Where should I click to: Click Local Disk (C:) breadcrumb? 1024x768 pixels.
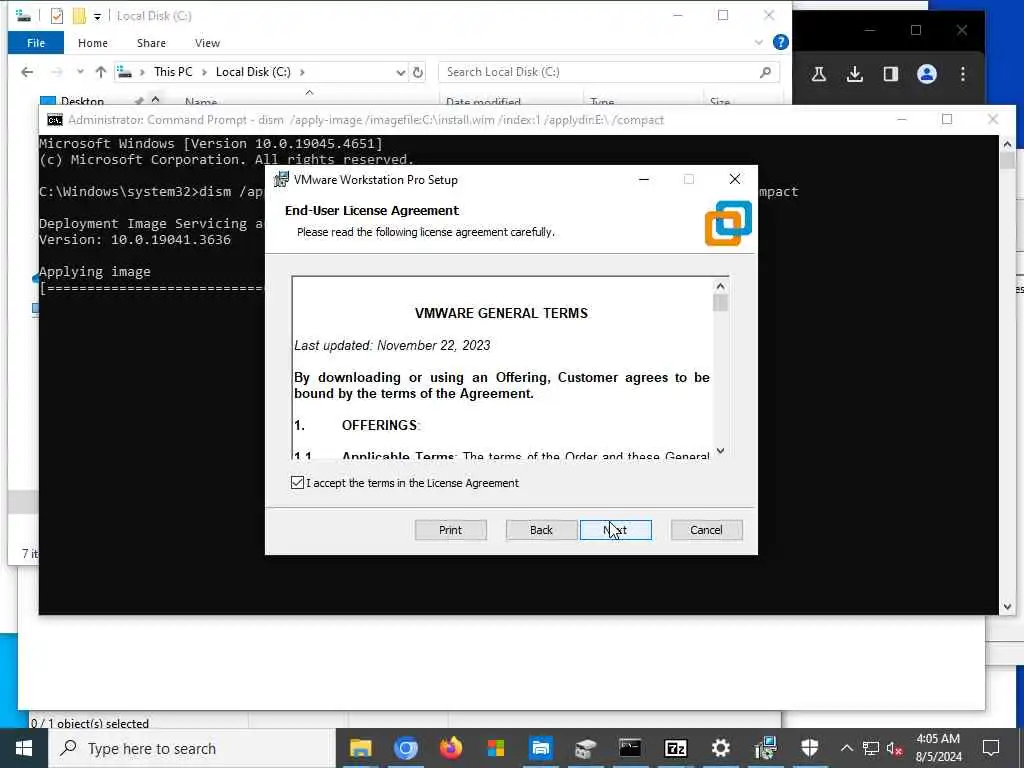pos(253,72)
